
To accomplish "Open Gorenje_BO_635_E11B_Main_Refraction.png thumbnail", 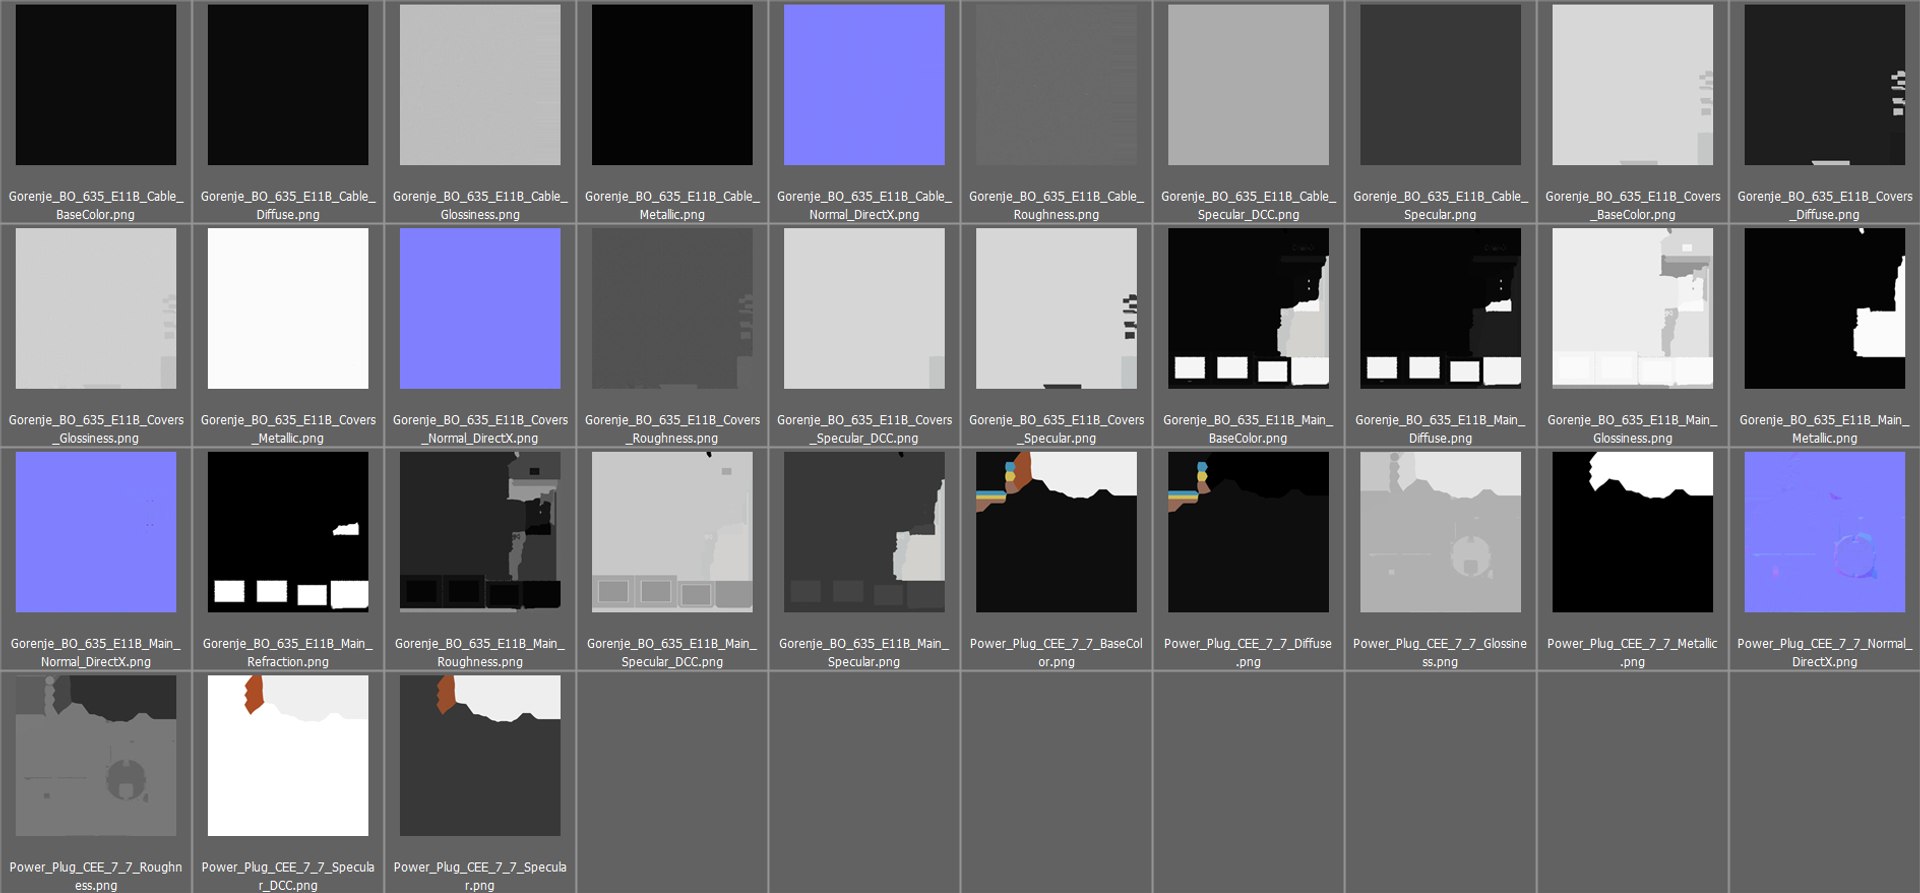I will [x=288, y=532].
